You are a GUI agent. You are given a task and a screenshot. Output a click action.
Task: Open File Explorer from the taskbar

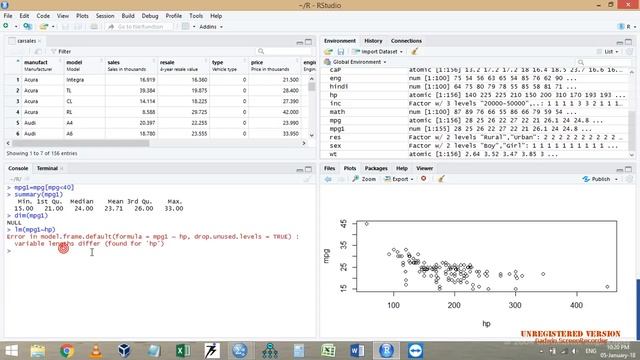click(38, 351)
